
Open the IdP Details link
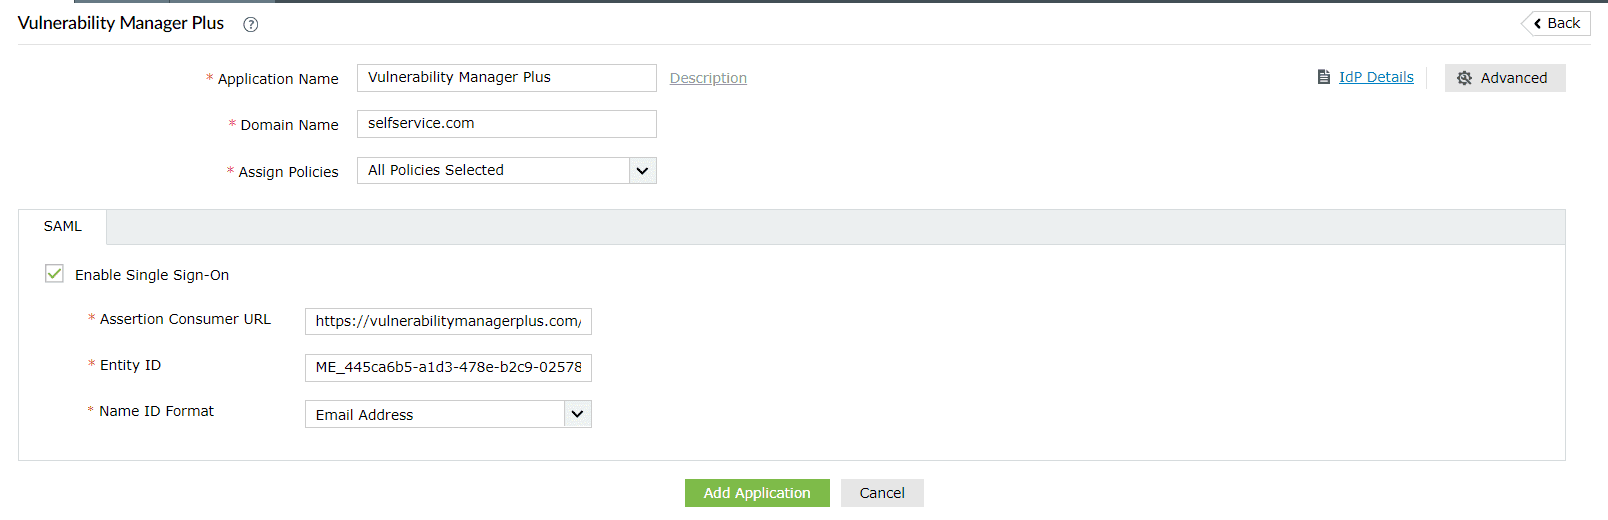[x=1376, y=77]
